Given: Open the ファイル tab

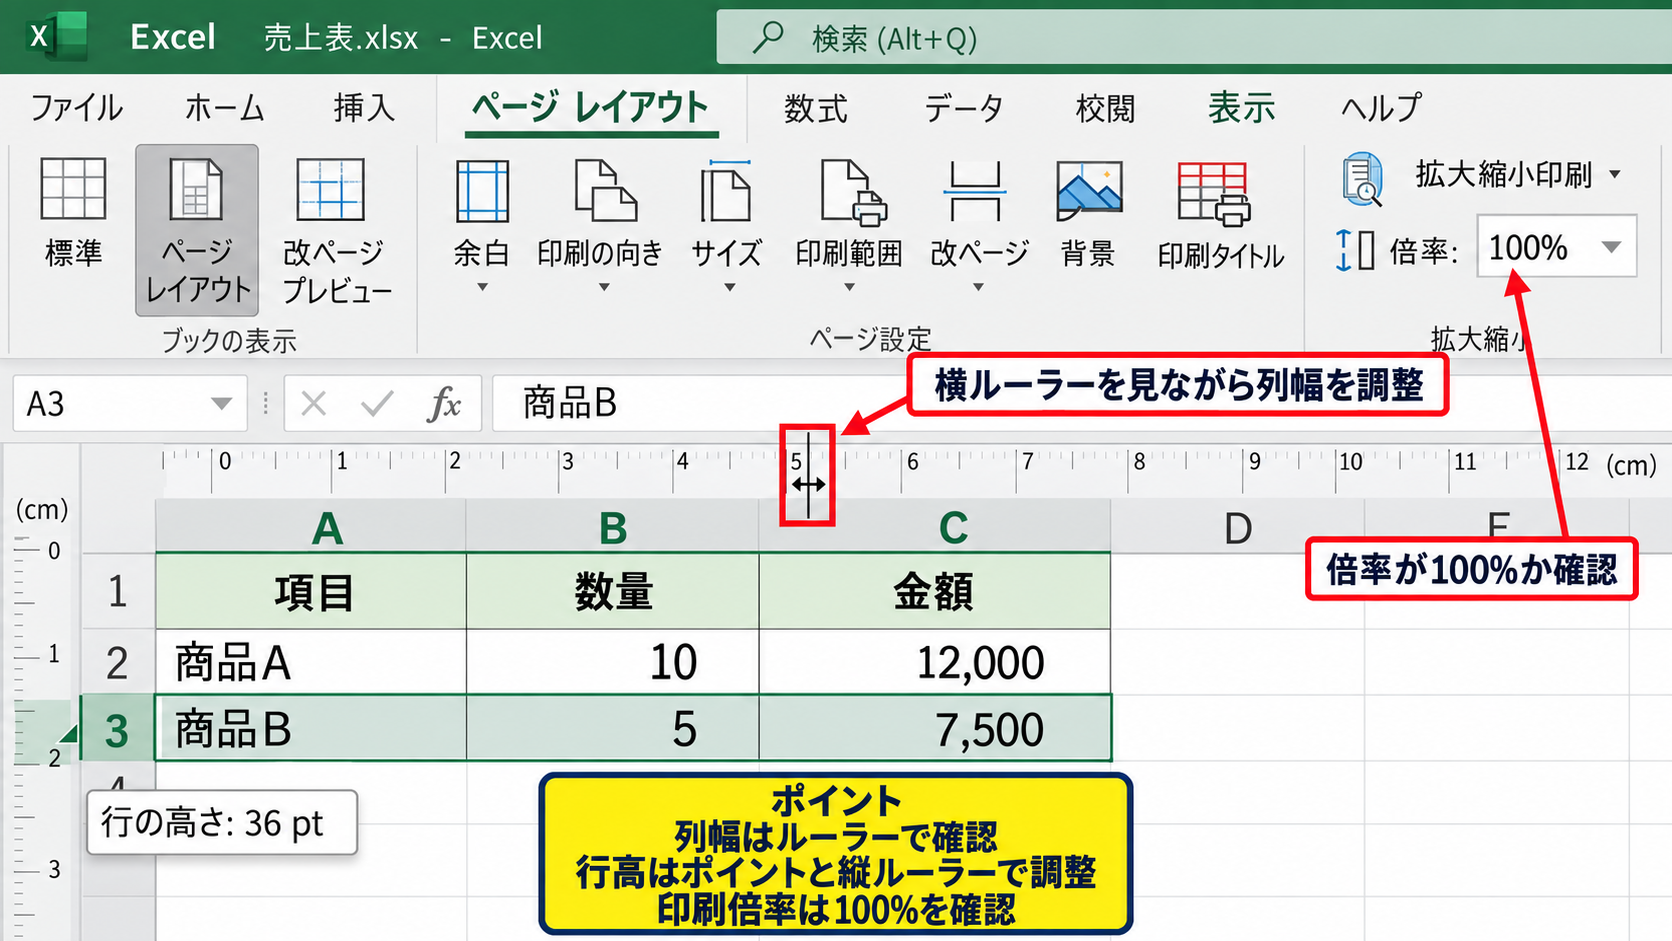Looking at the screenshot, I should point(76,108).
